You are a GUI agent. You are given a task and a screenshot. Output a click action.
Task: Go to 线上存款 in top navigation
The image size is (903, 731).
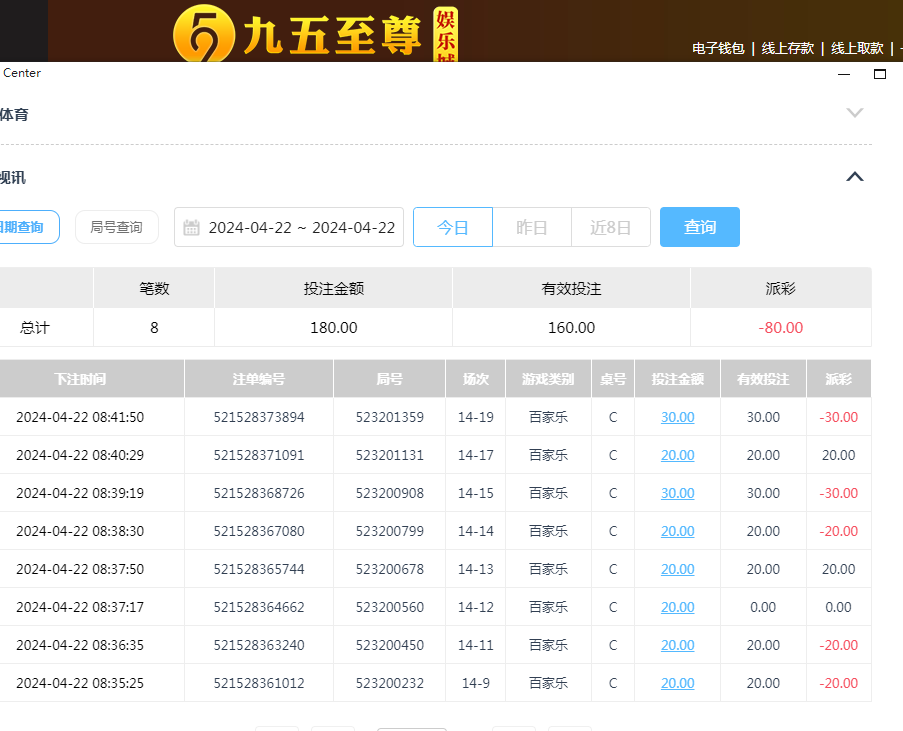click(788, 48)
